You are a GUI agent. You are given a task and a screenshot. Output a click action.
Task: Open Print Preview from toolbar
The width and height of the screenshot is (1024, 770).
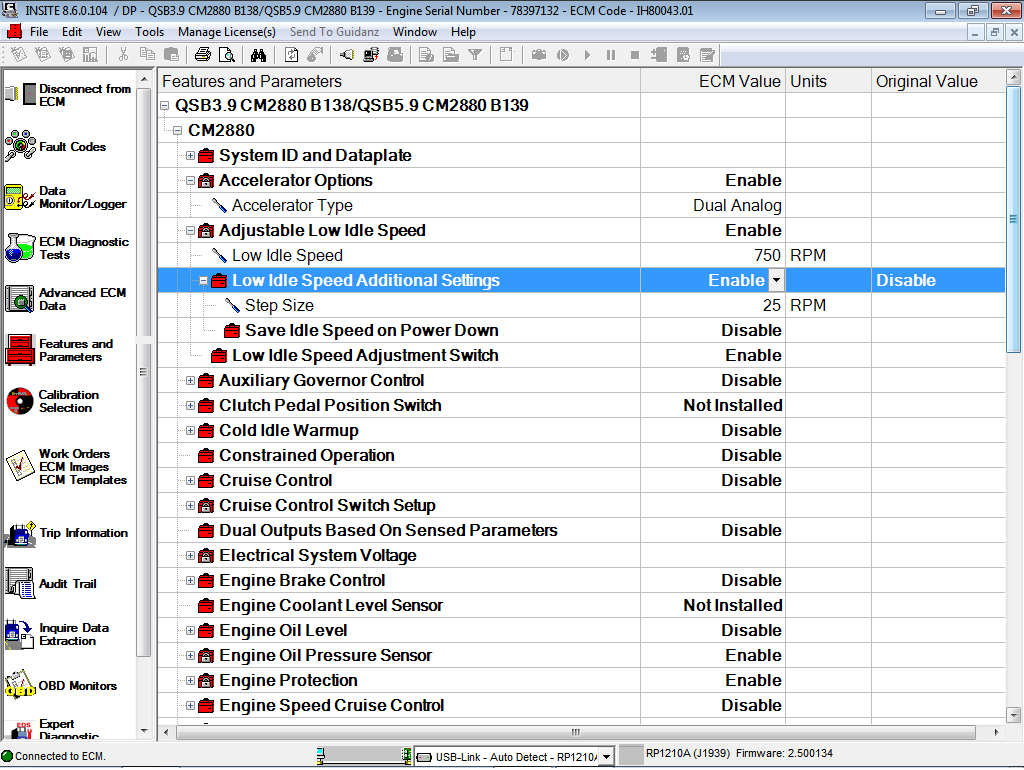[x=227, y=55]
